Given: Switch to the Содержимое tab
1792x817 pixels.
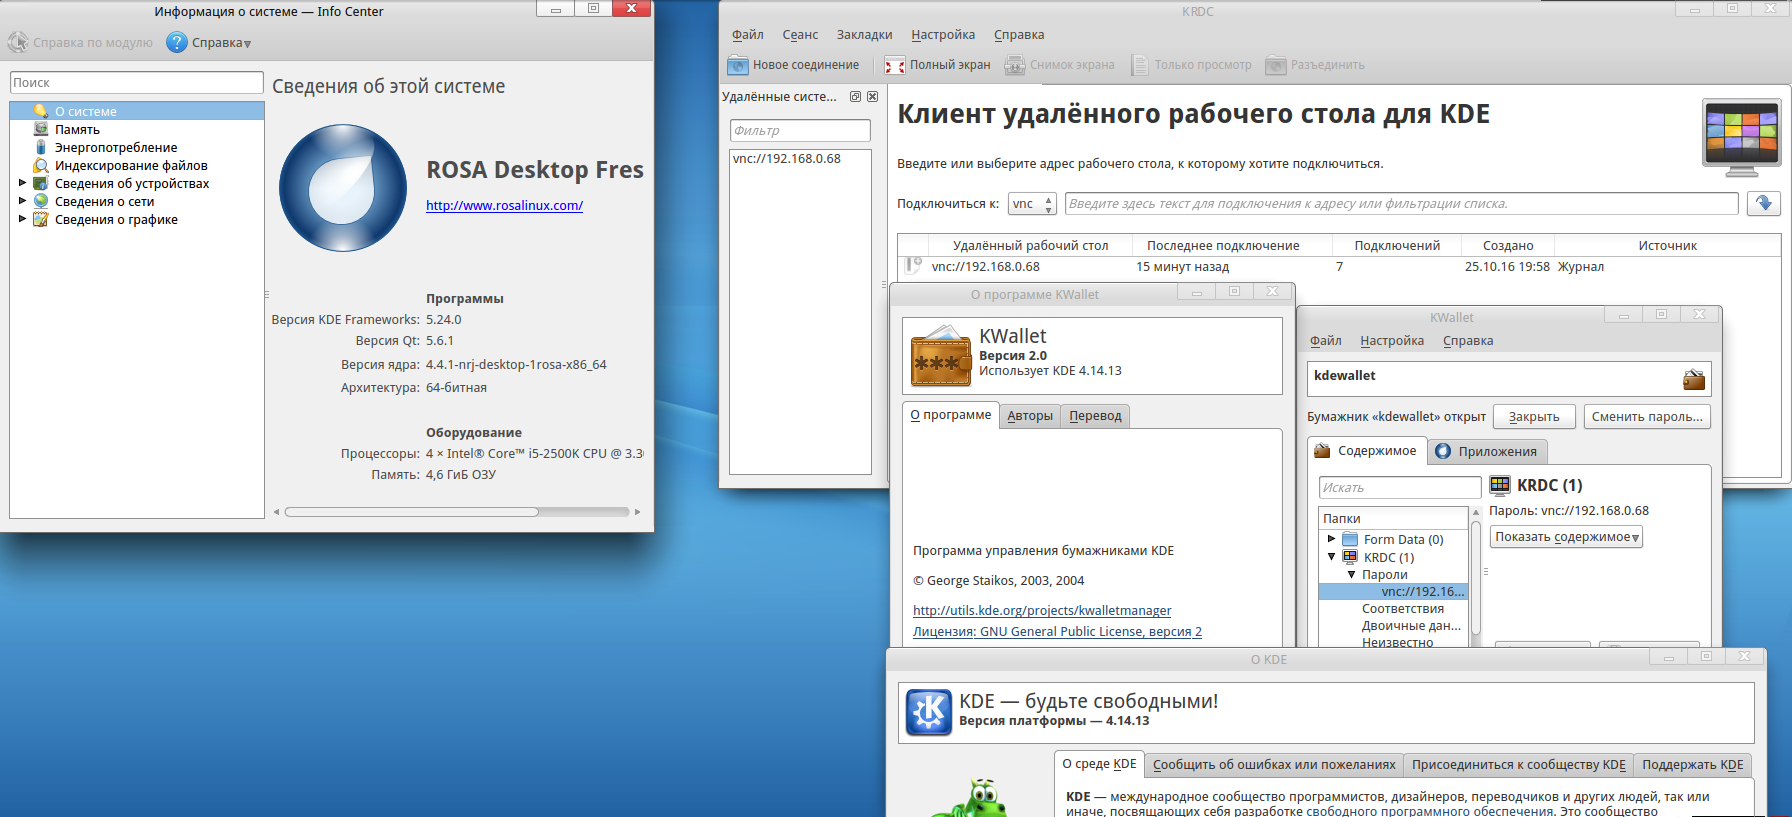Looking at the screenshot, I should click(x=1366, y=451).
